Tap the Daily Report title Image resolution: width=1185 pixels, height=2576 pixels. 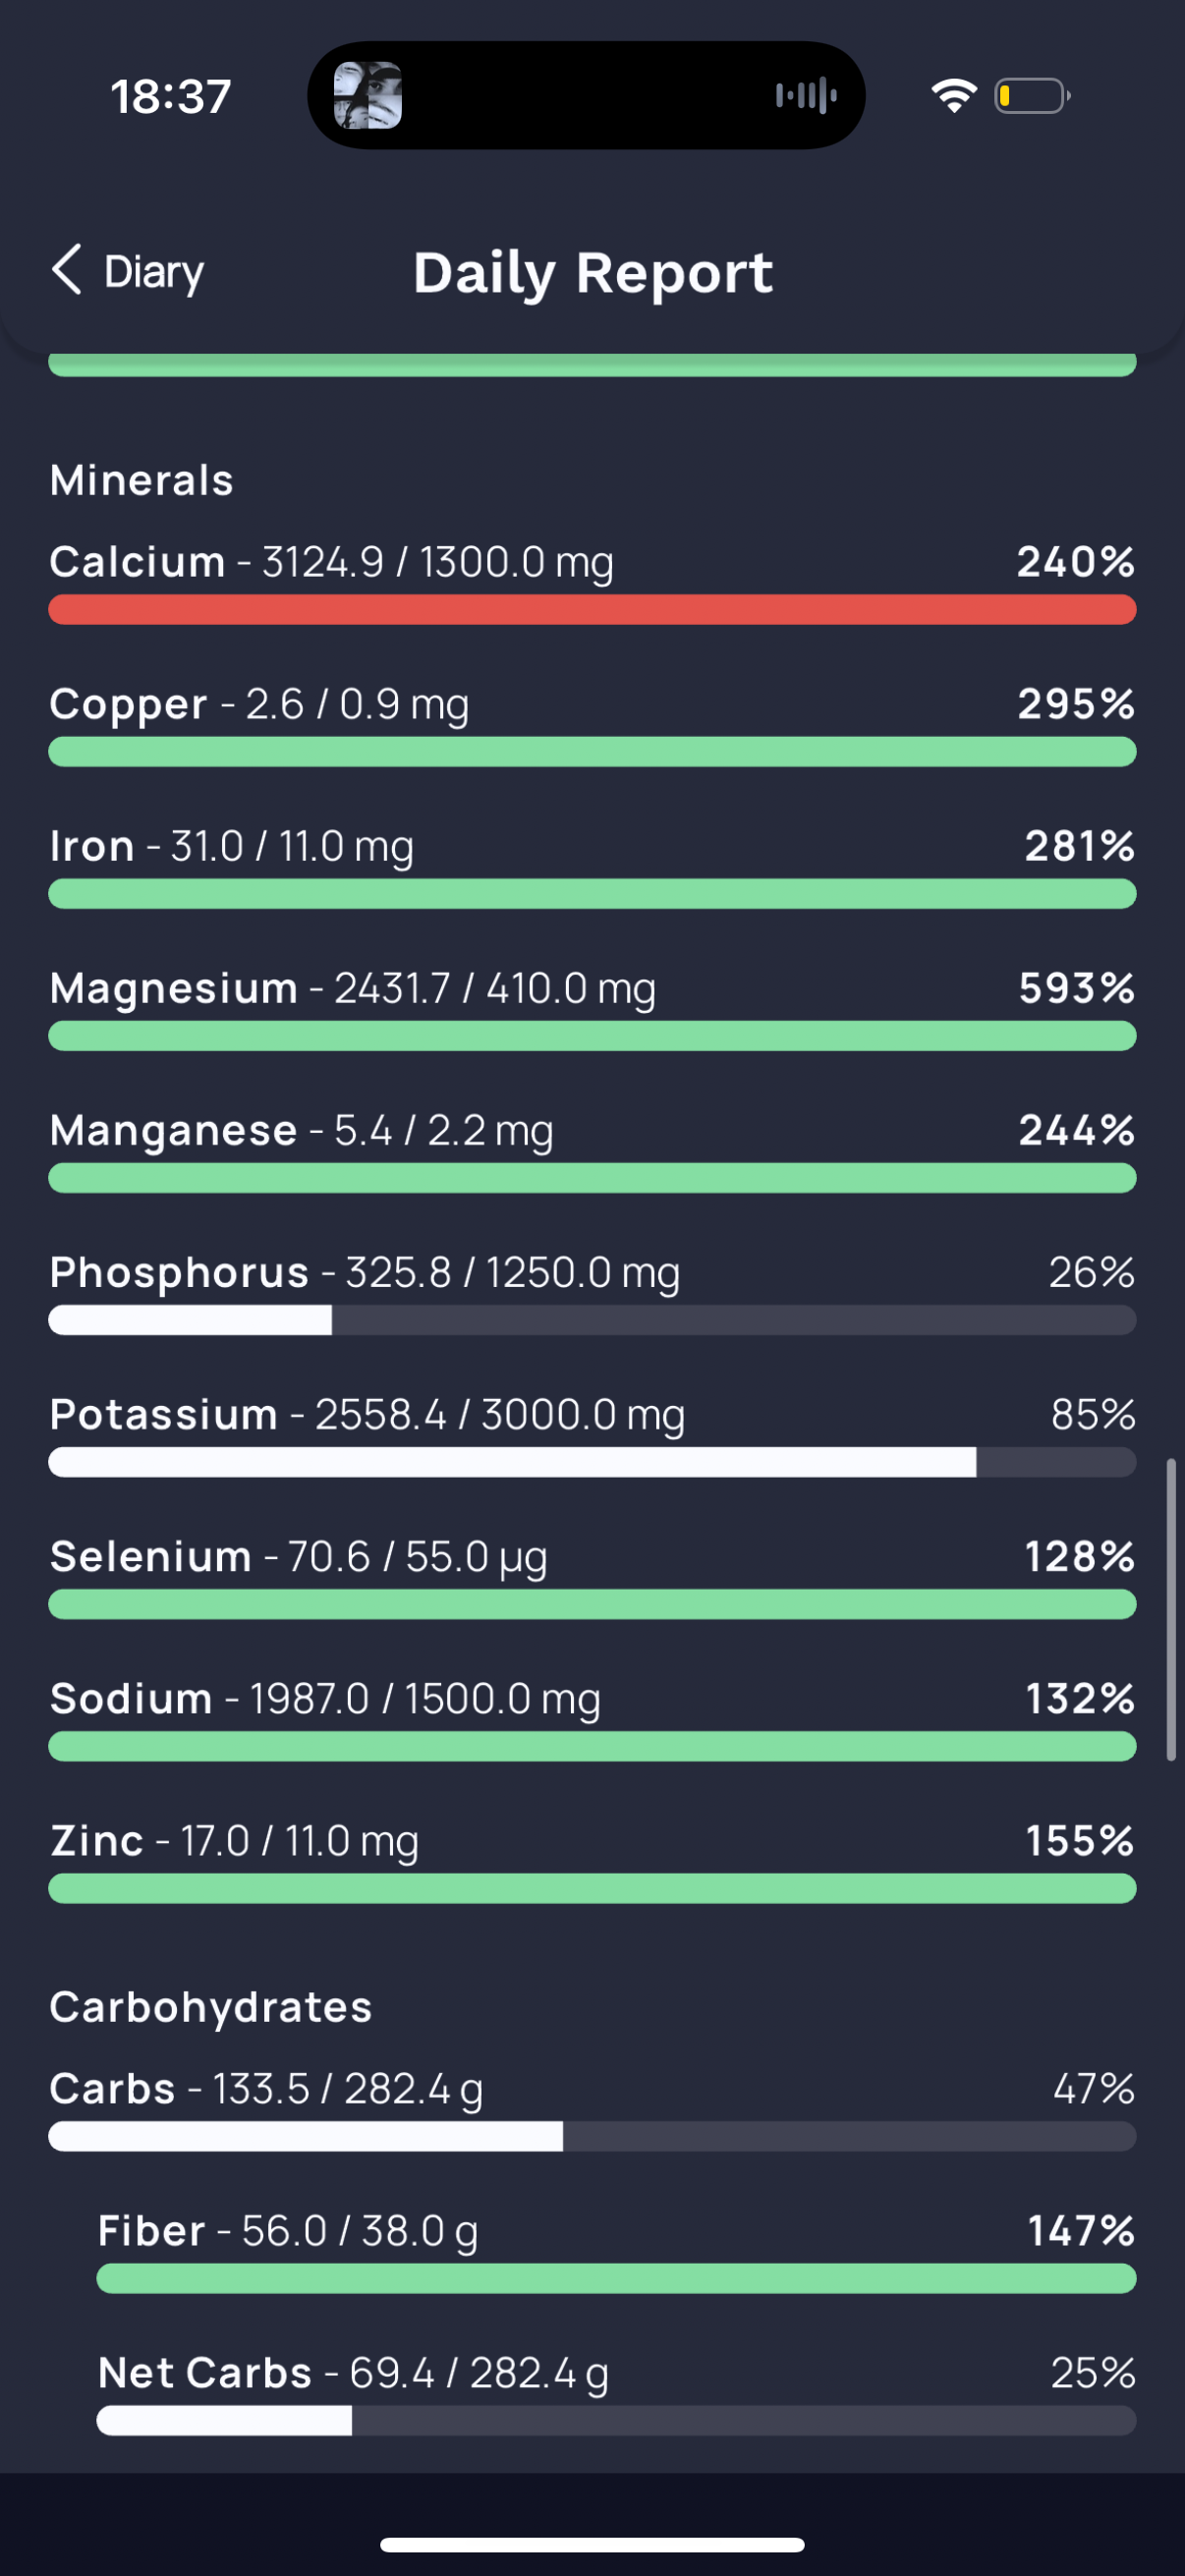(593, 273)
